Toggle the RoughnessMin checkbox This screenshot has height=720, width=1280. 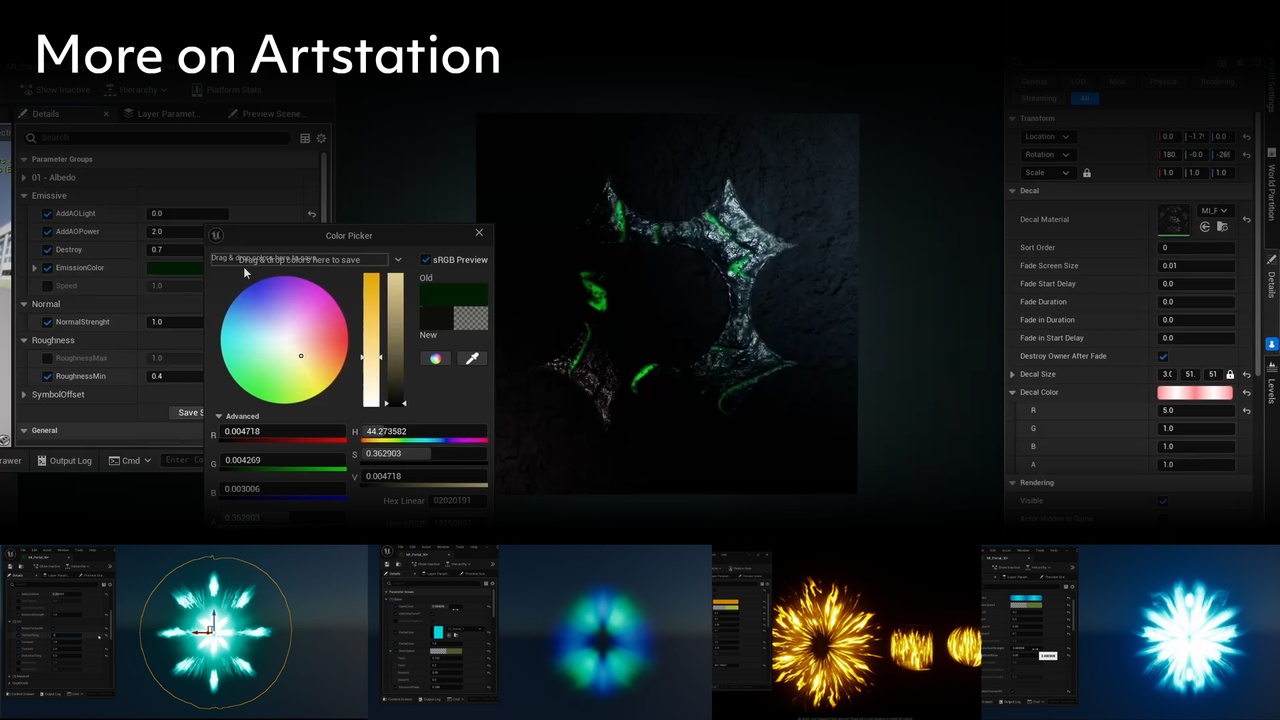click(x=47, y=376)
